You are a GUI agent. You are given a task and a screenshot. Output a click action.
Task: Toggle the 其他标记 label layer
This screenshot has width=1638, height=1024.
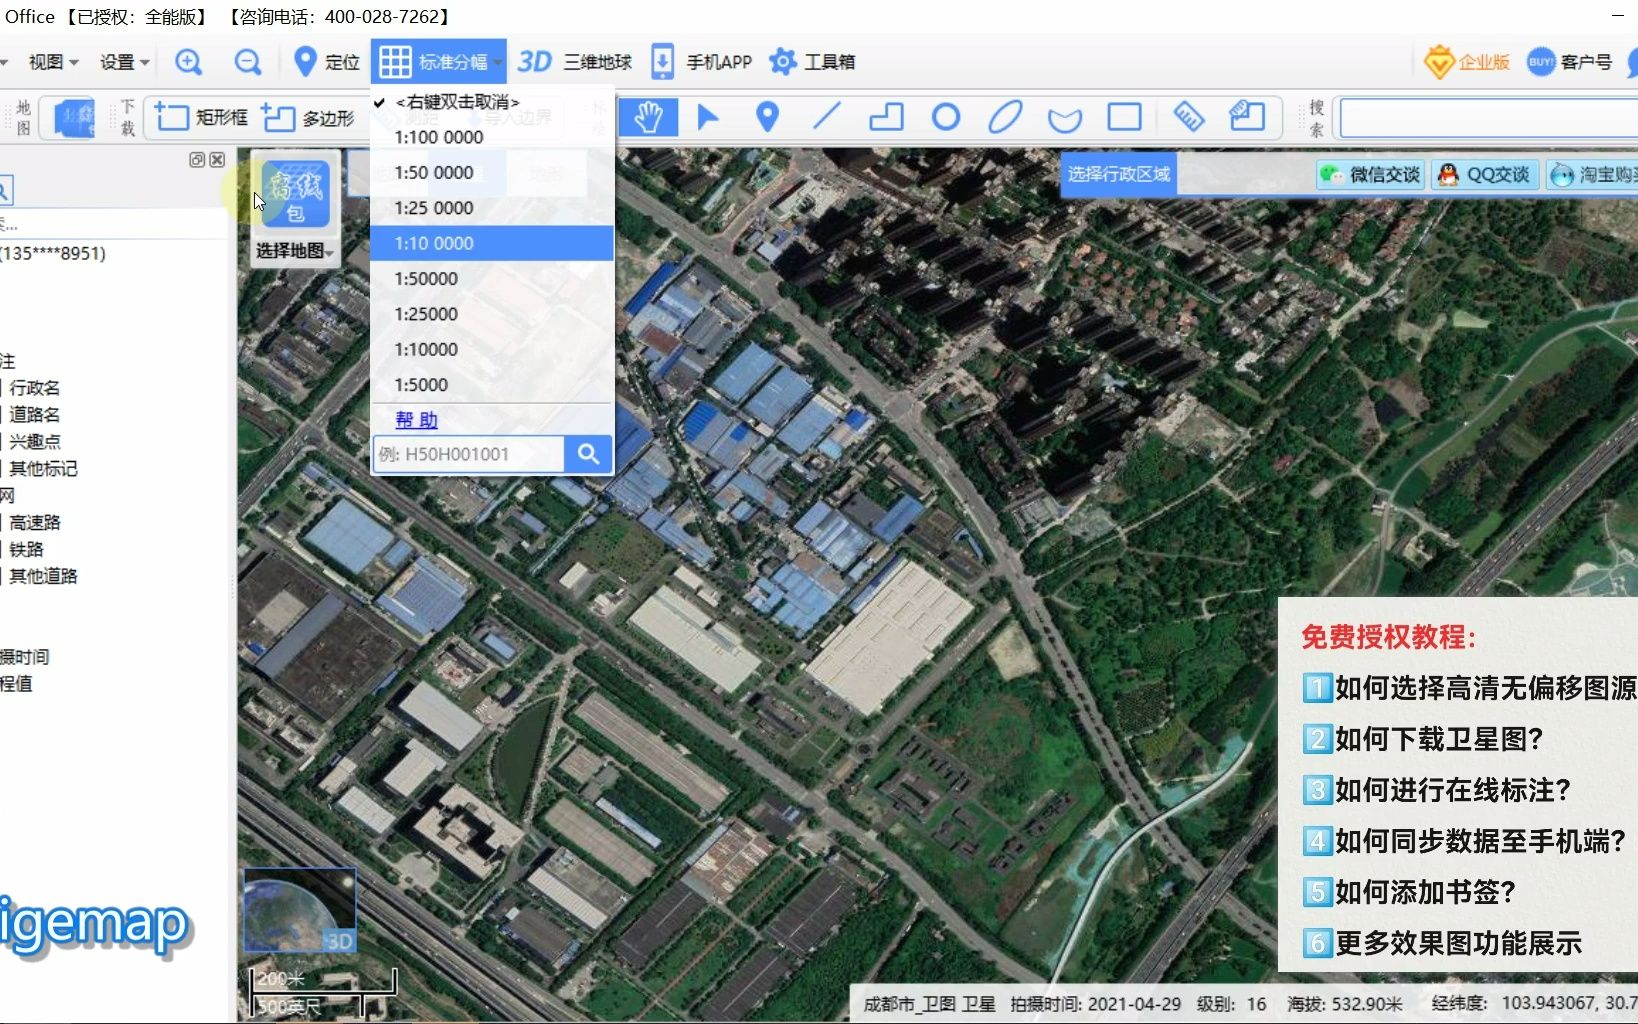pos(43,469)
